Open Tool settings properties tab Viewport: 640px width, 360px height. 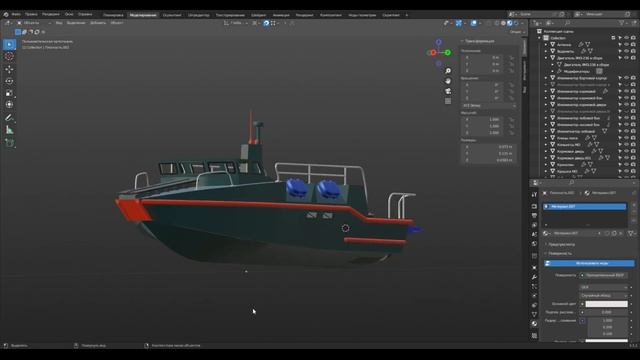coord(534,195)
